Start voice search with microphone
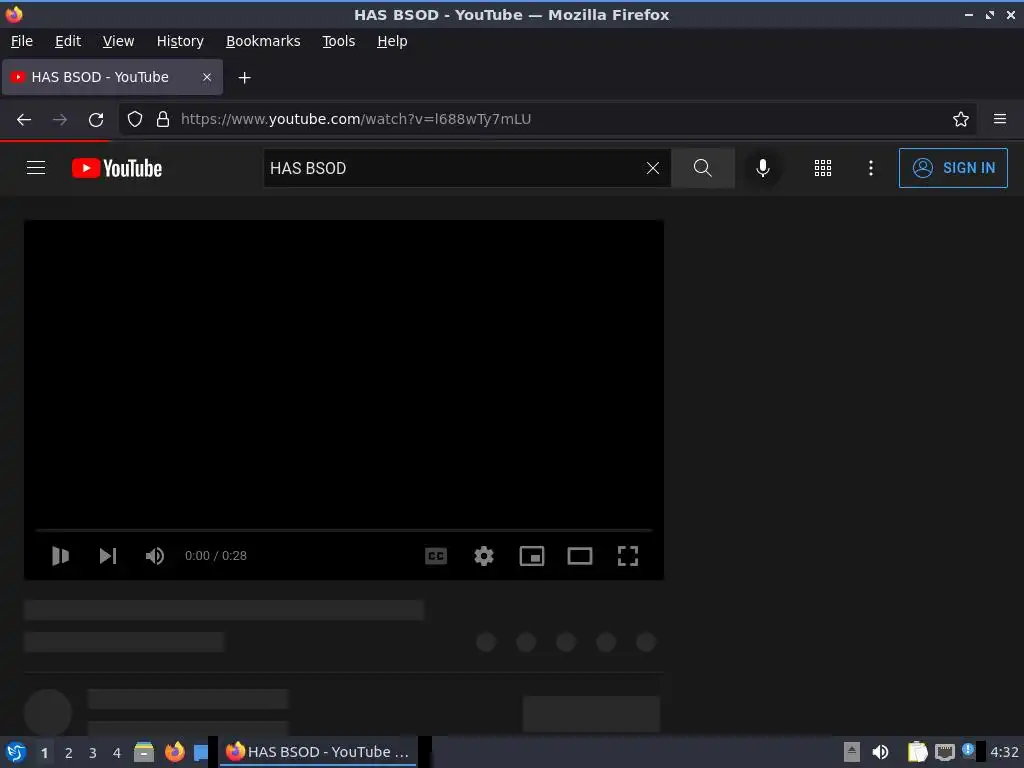 pos(762,168)
